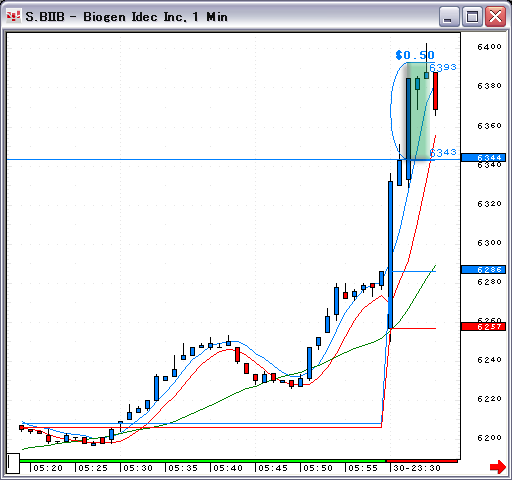Click the 05:55 time axis label

click(x=363, y=468)
